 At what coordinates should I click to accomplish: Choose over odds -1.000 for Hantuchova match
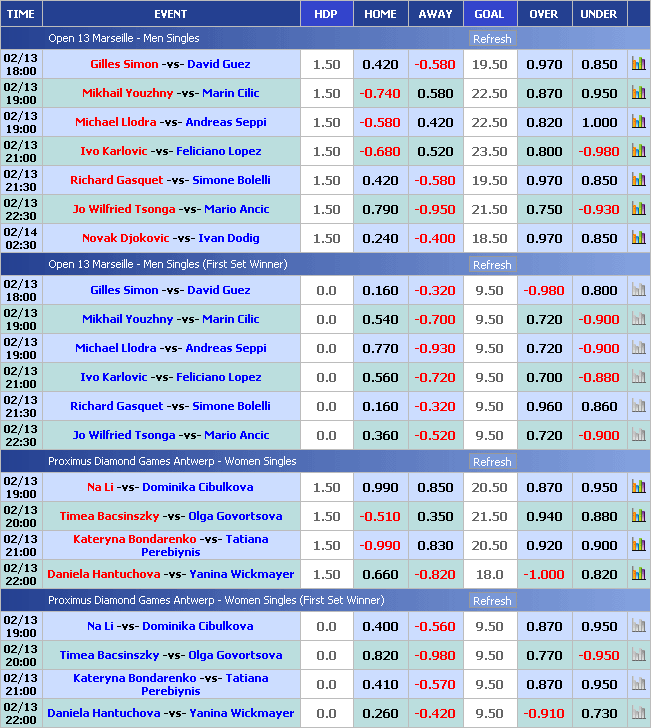pyautogui.click(x=544, y=574)
